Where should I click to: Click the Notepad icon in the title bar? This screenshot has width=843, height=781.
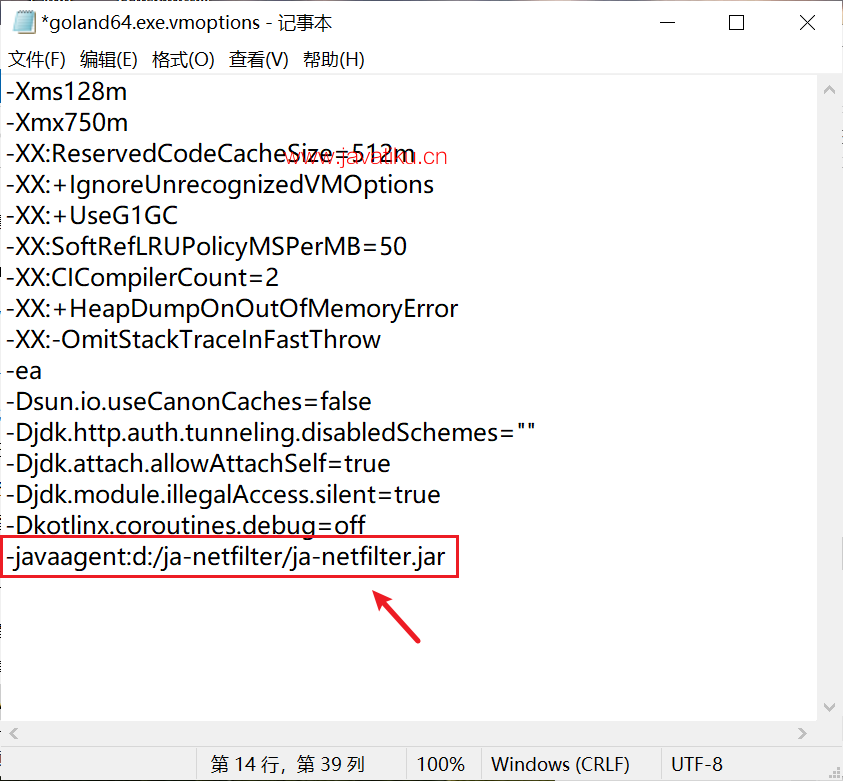click(24, 23)
